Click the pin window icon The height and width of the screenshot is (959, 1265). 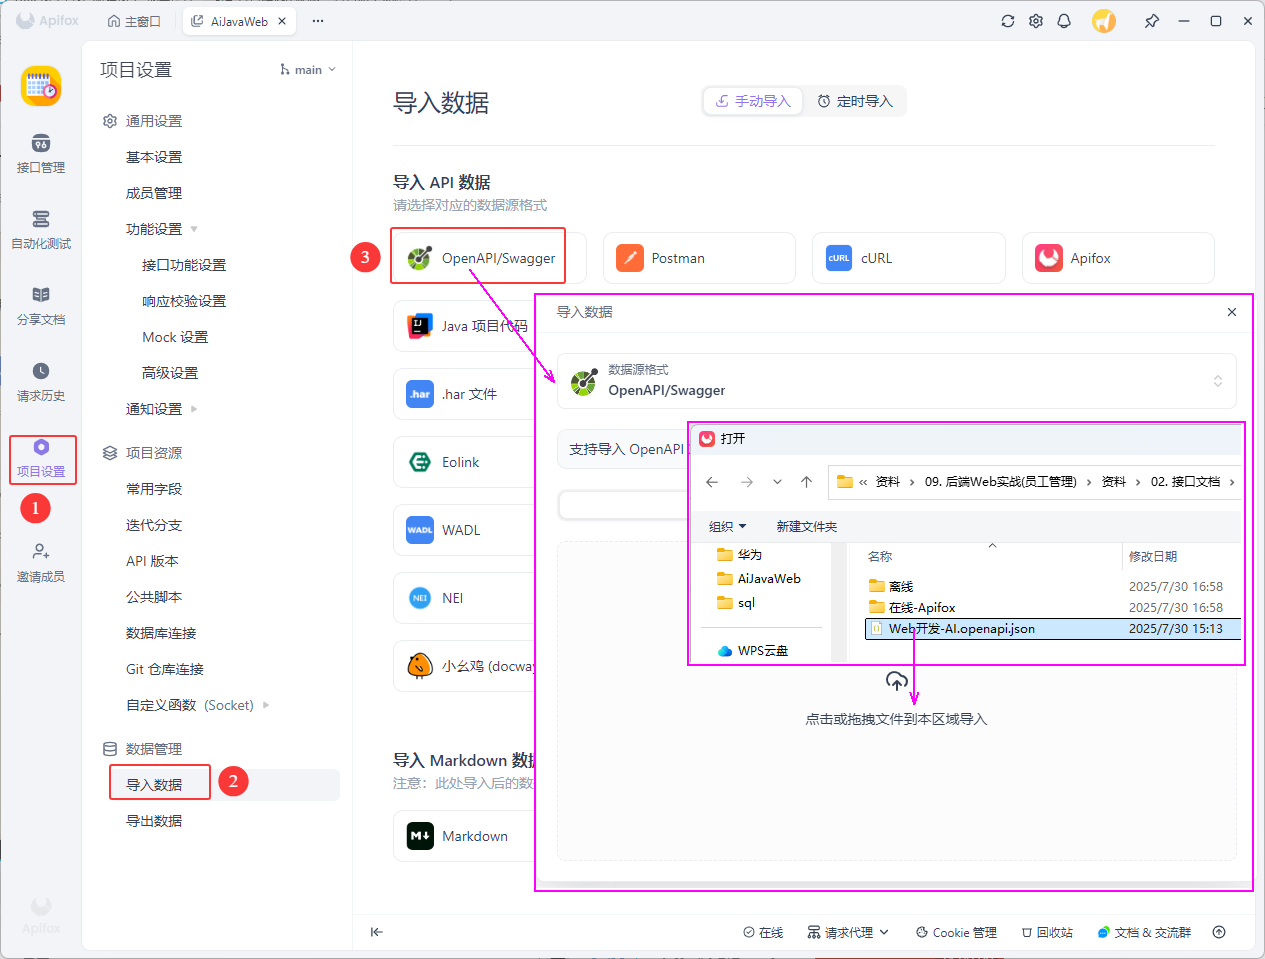point(1151,21)
